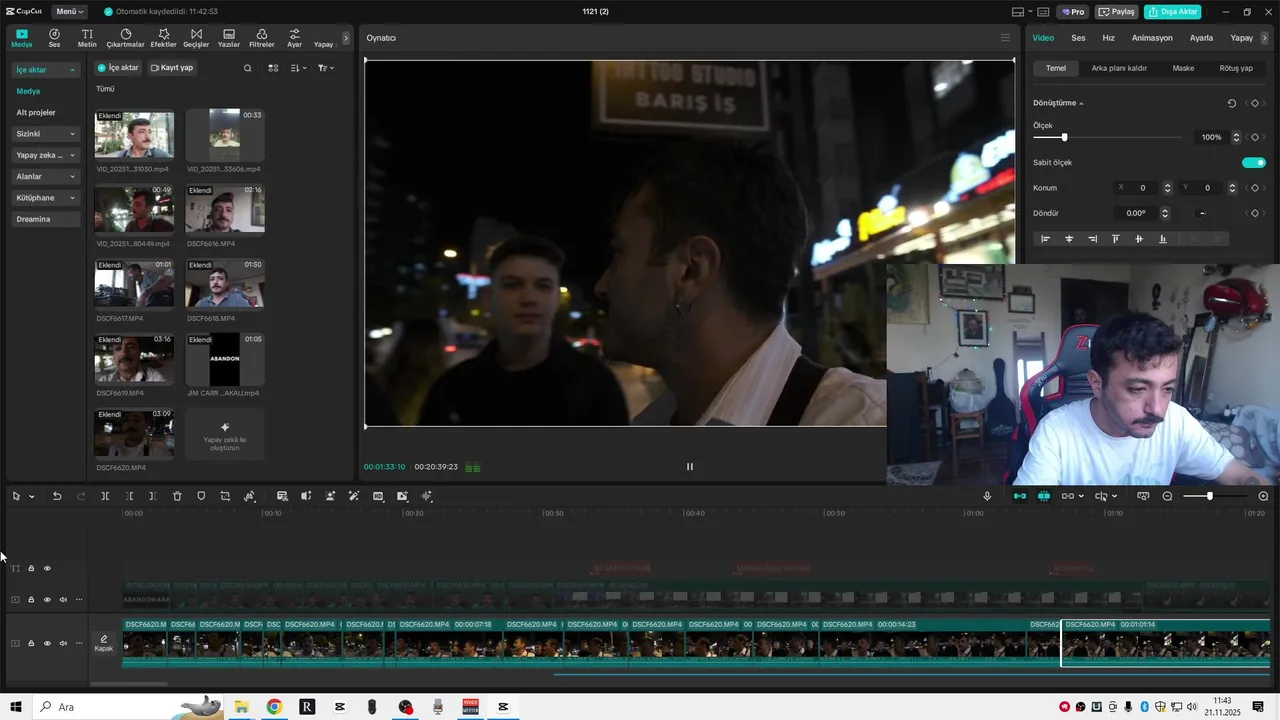This screenshot has height=720, width=1280.
Task: Pause the preview playback
Action: pos(689,466)
